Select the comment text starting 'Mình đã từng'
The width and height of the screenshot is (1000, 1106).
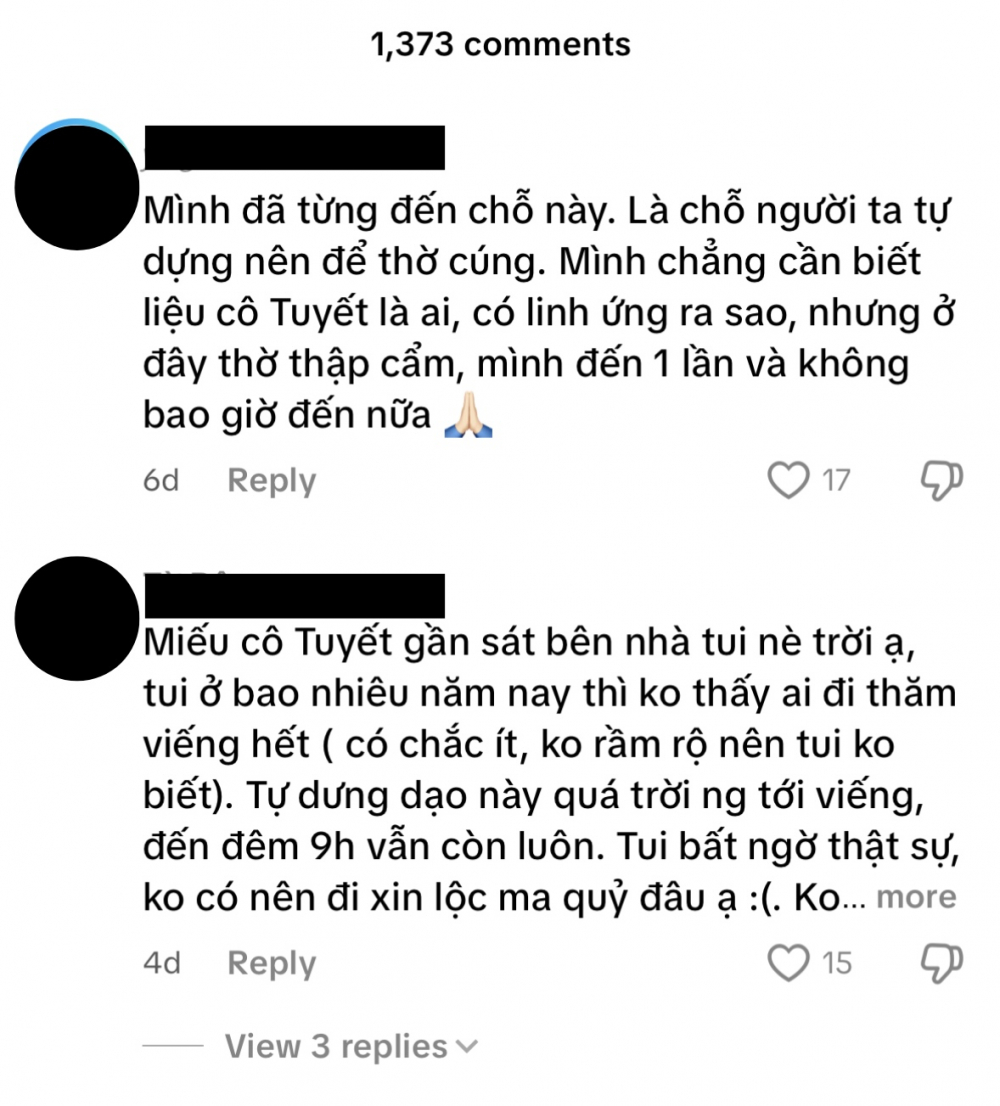[548, 312]
